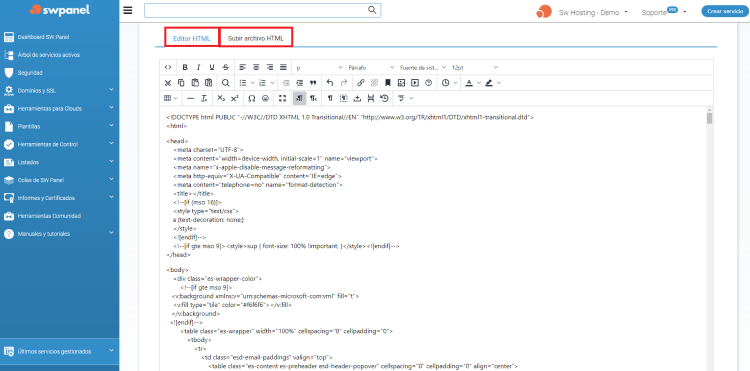Open the Fuente de sistema font dropdown
The image size is (750, 371).
point(423,67)
